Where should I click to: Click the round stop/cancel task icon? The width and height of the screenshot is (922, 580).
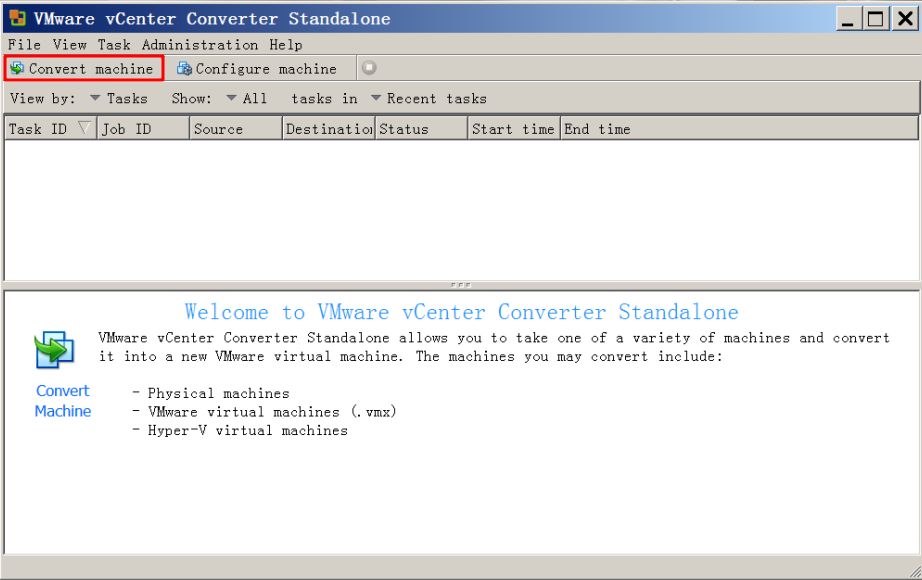coord(369,68)
